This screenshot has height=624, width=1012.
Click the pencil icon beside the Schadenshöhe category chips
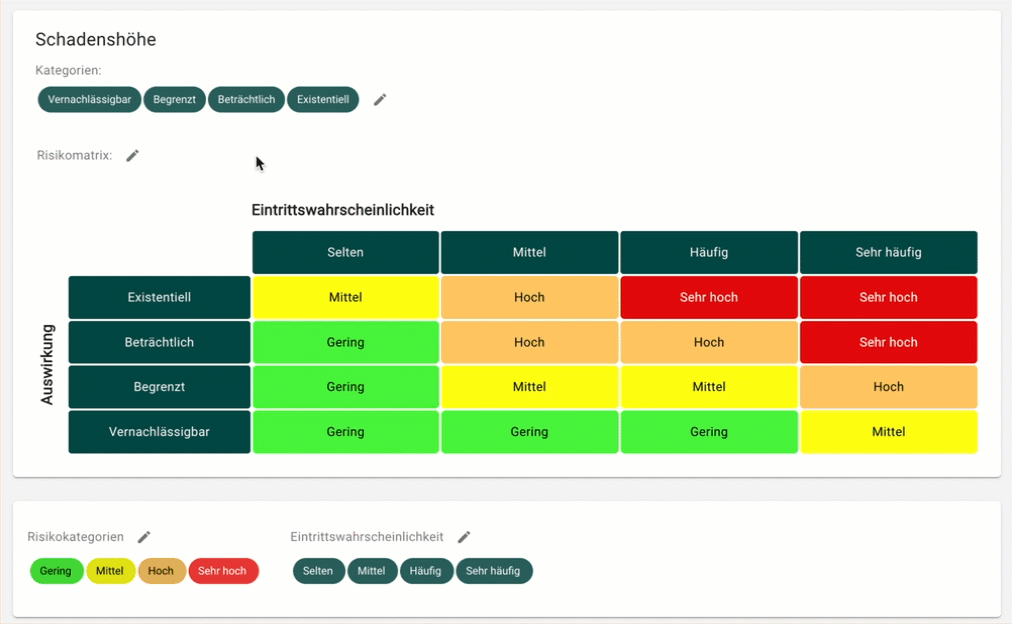(x=380, y=100)
